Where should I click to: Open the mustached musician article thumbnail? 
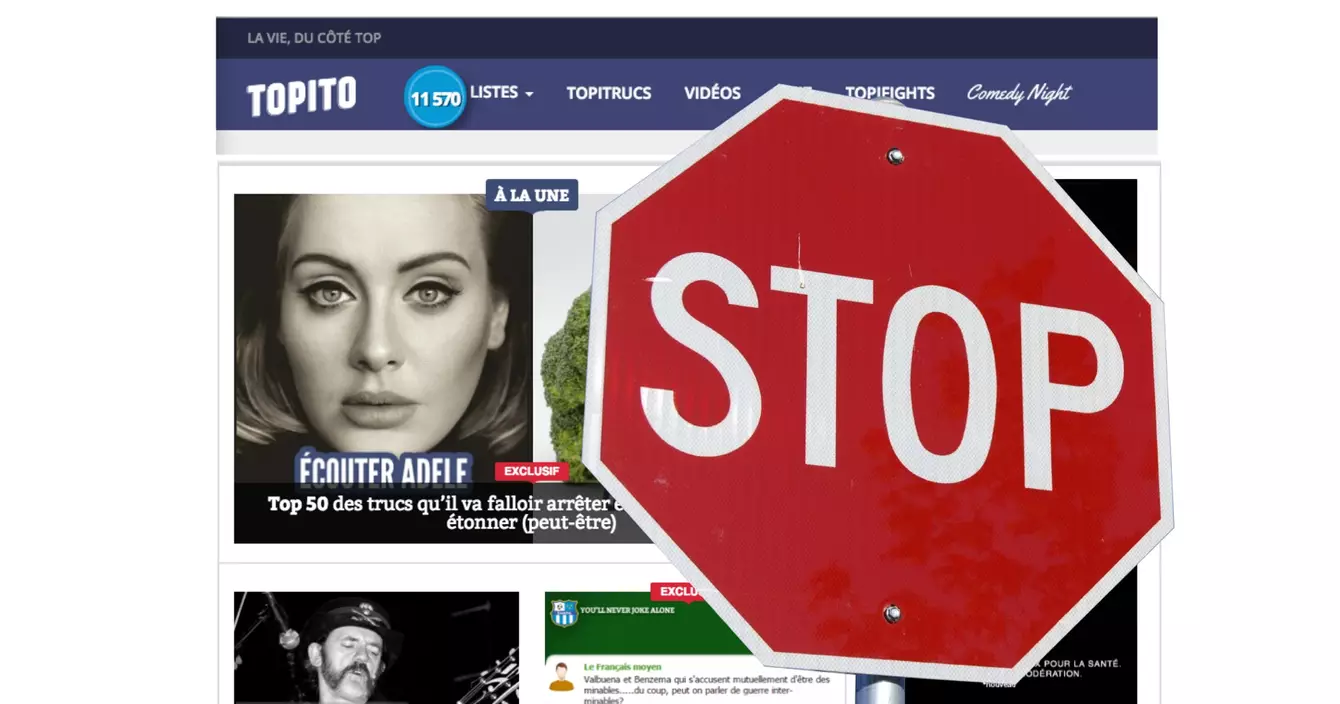[x=376, y=648]
